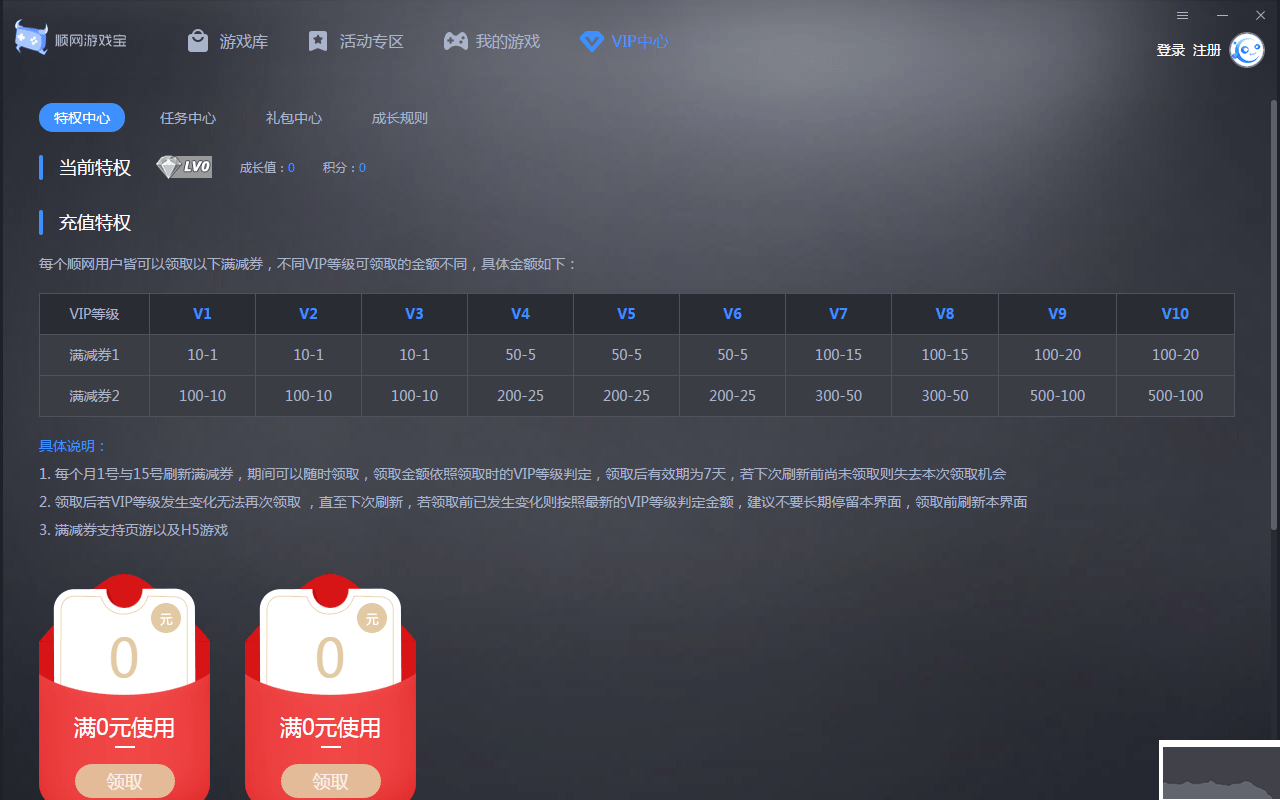
Task: Click the 元 badge on second red envelope
Action: pyautogui.click(x=372, y=619)
